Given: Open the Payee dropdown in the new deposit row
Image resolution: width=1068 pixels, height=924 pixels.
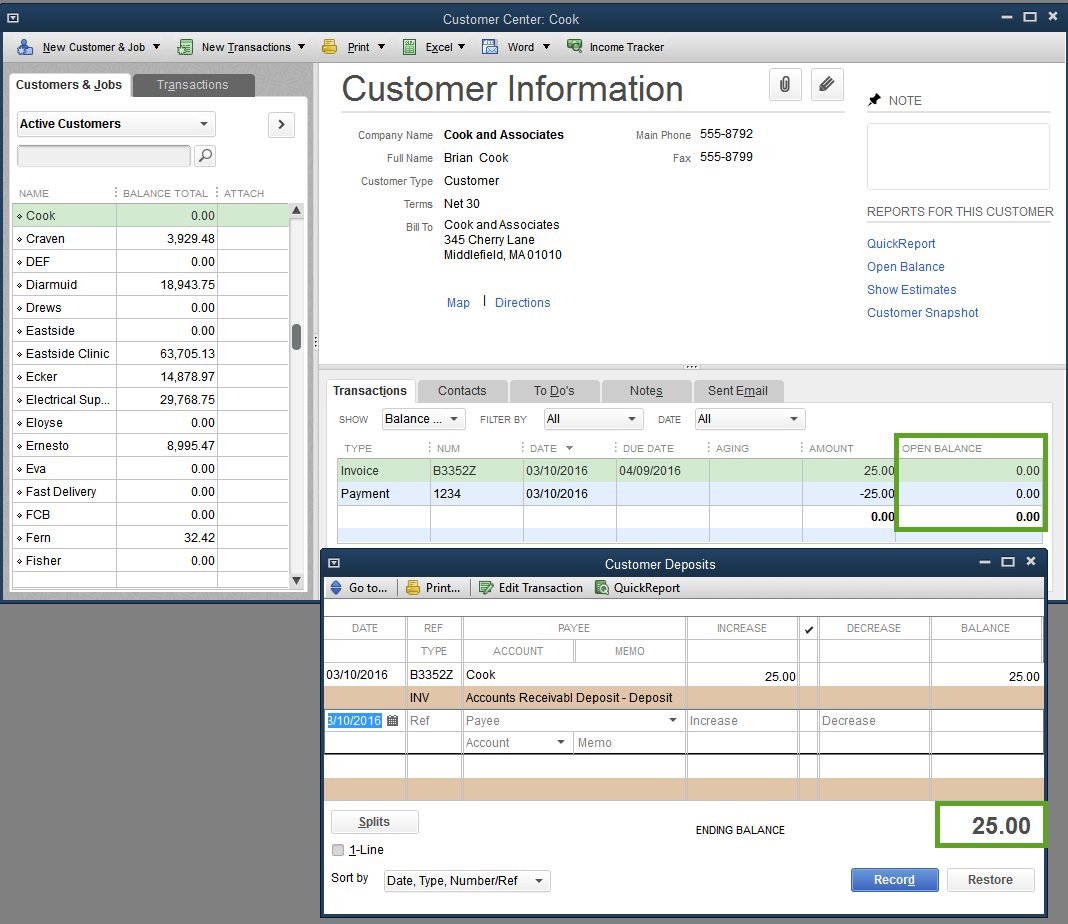Looking at the screenshot, I should pyautogui.click(x=671, y=720).
